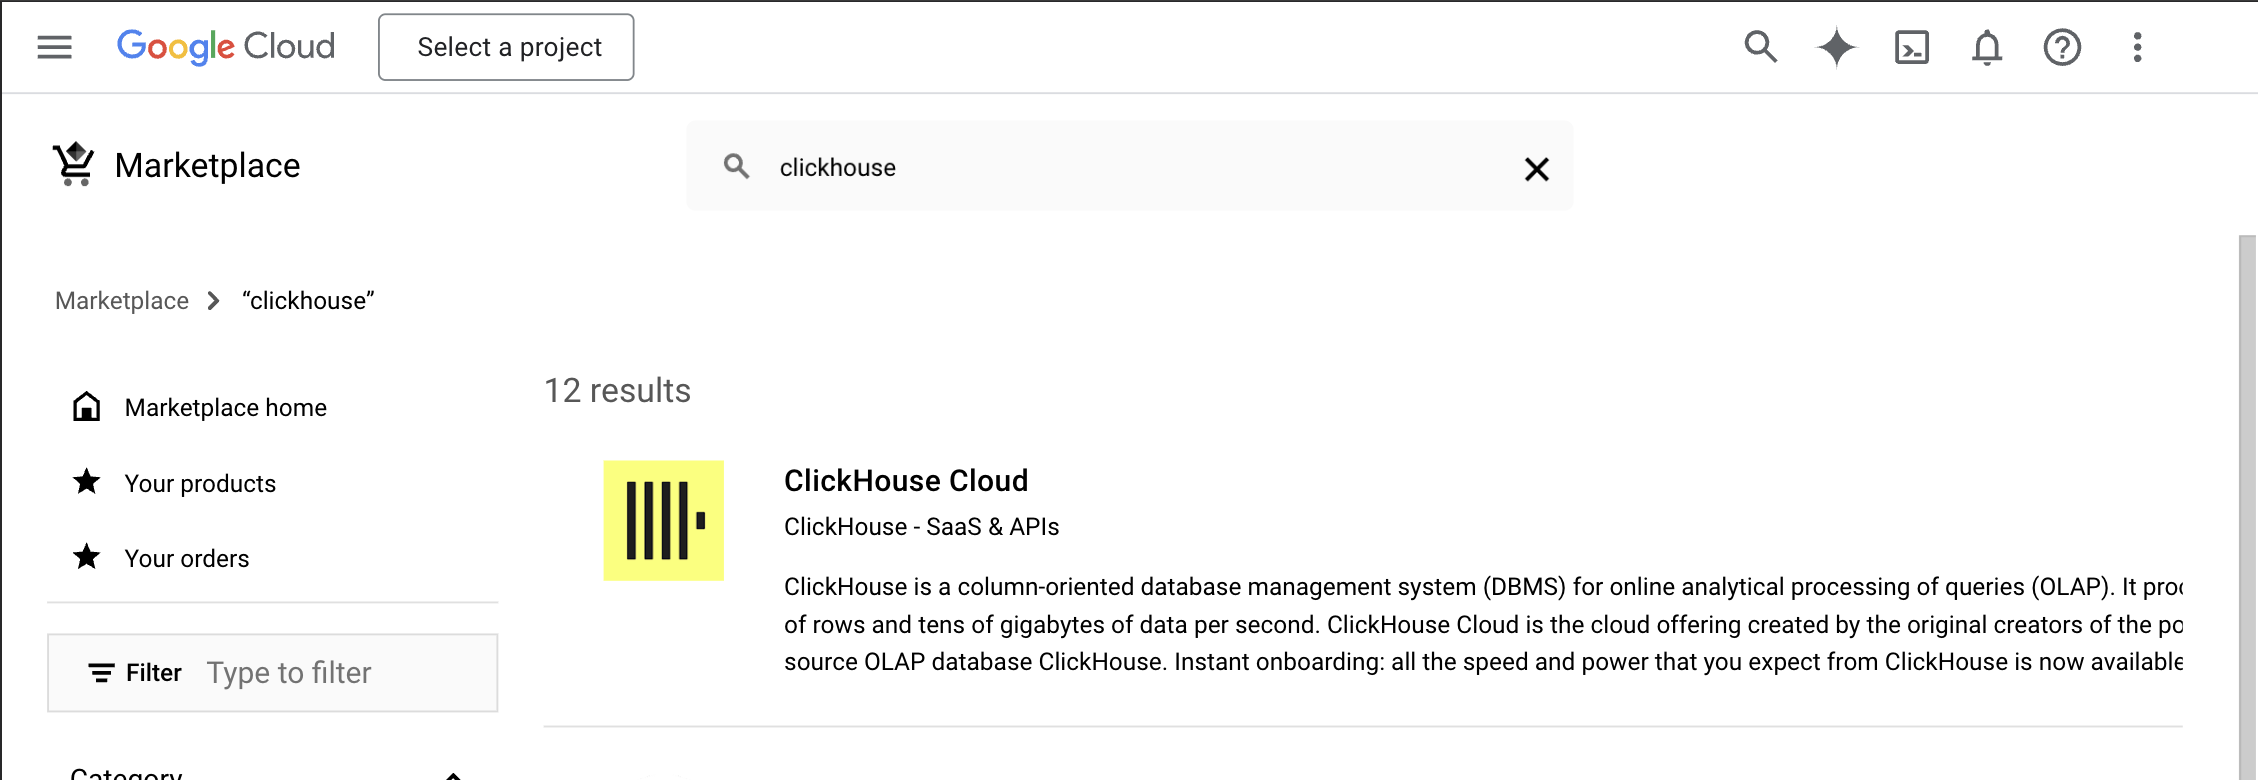View notifications via the bell icon
This screenshot has height=780, width=2258.
(1986, 47)
